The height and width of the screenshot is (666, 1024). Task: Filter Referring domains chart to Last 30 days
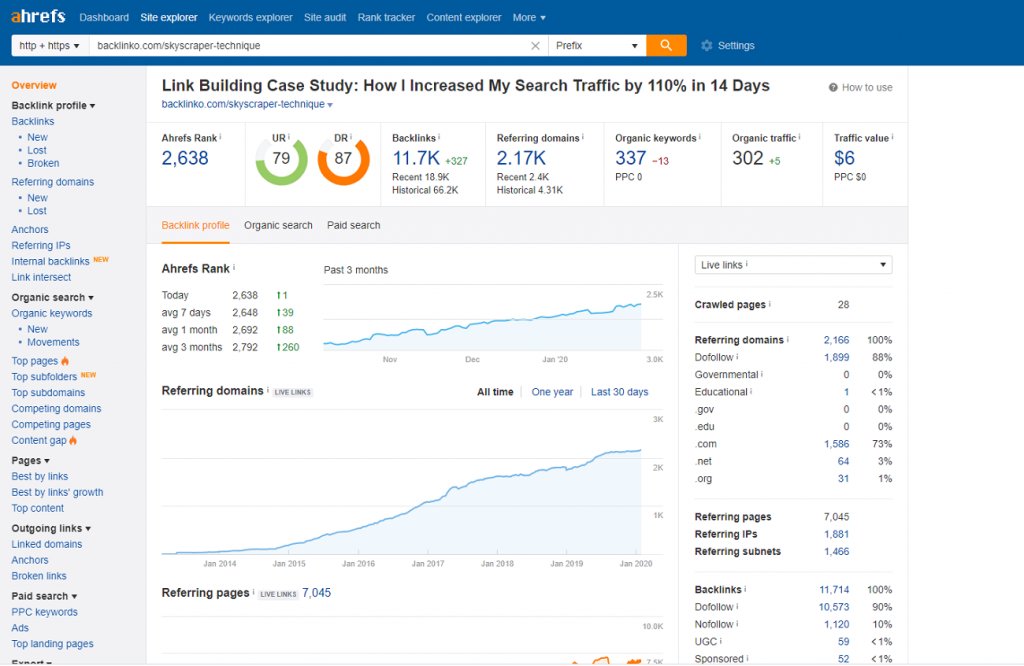click(619, 392)
